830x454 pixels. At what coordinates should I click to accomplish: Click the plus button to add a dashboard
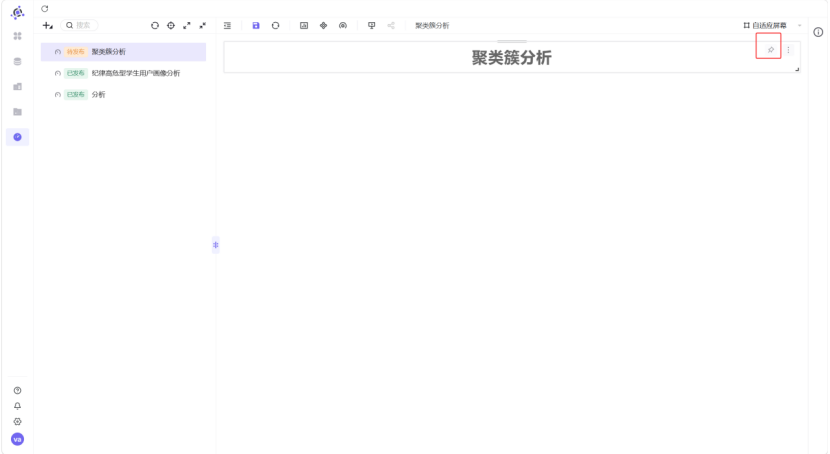(x=48, y=25)
